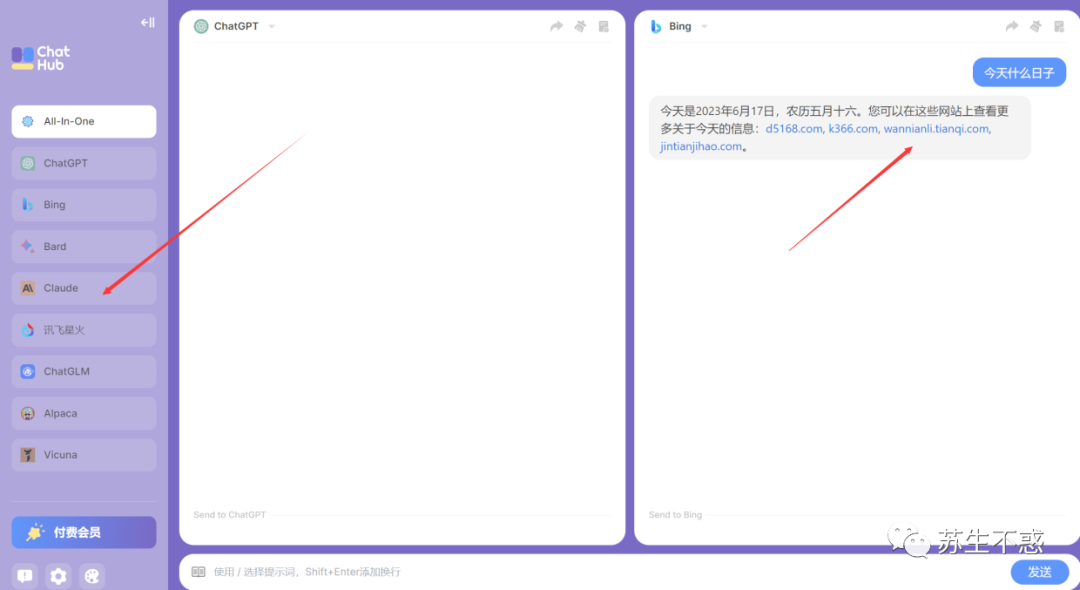The height and width of the screenshot is (590, 1080).
Task: Select the All-In-One view
Action: coord(83,121)
